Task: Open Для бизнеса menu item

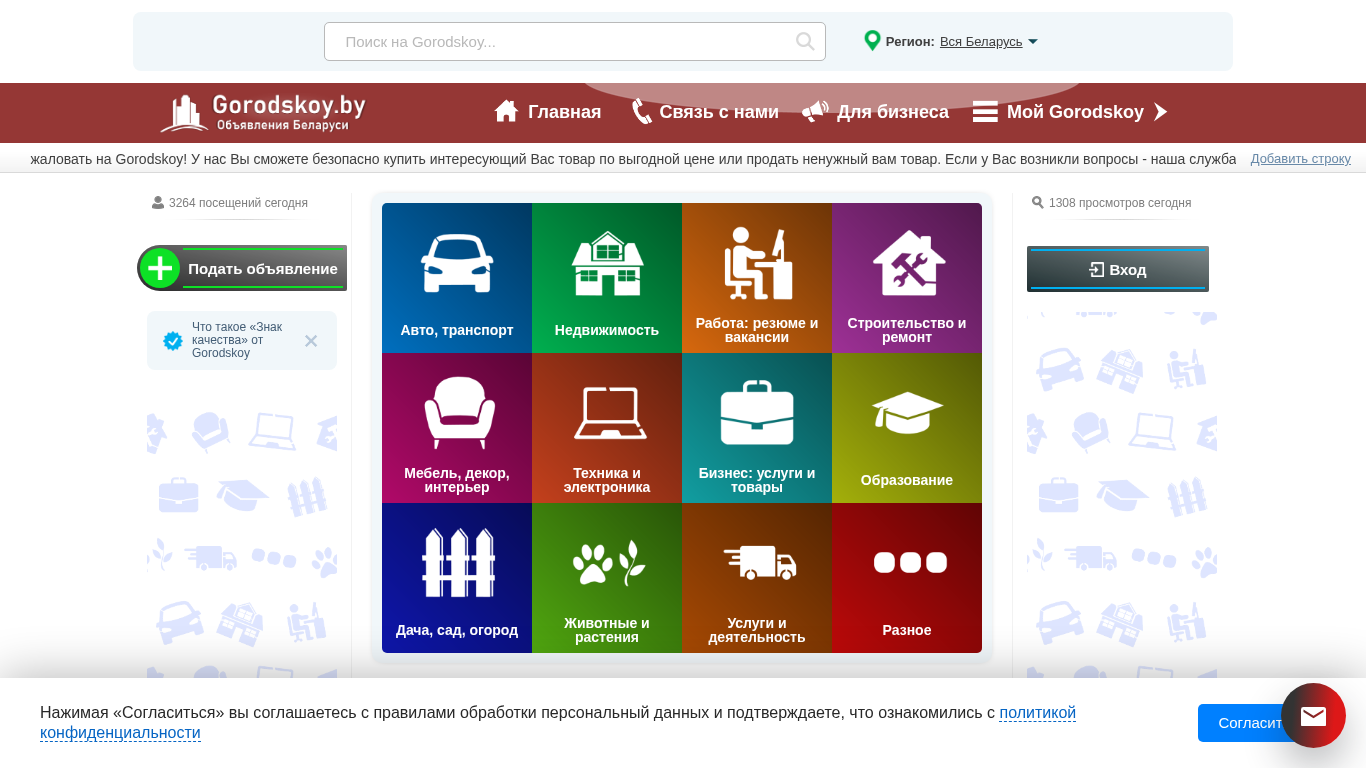Action: click(893, 112)
